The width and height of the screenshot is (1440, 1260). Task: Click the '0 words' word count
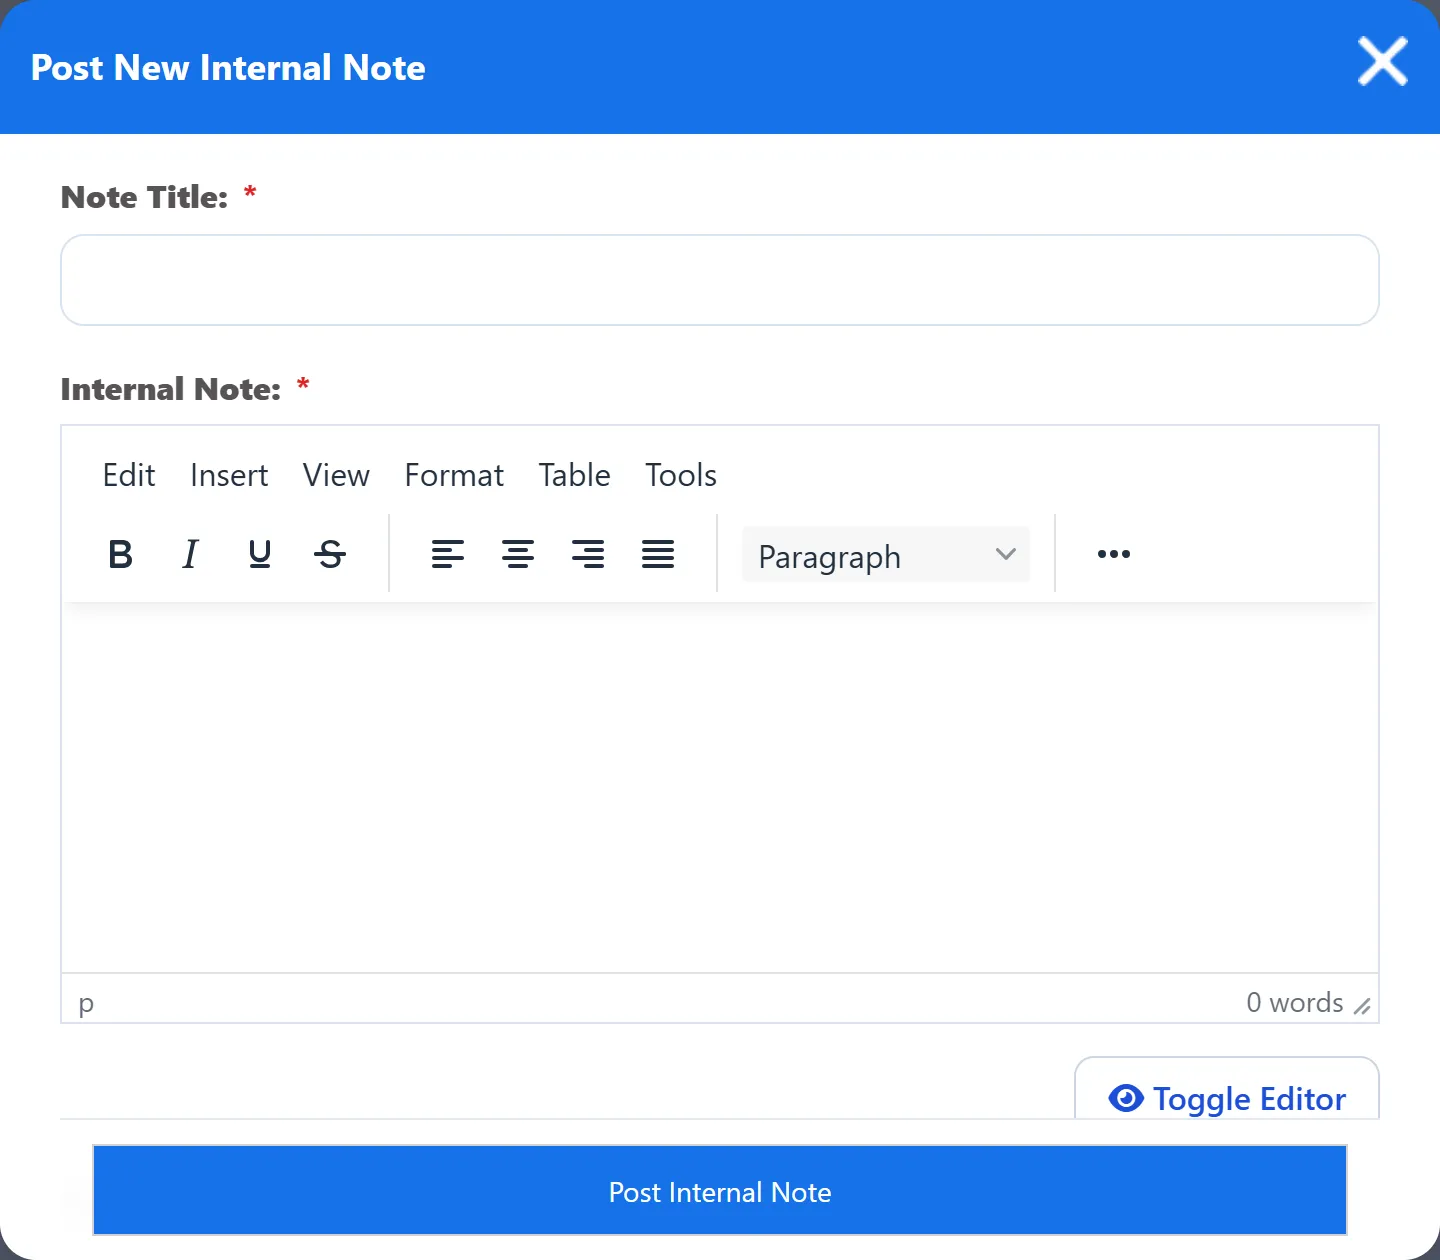coord(1294,1002)
